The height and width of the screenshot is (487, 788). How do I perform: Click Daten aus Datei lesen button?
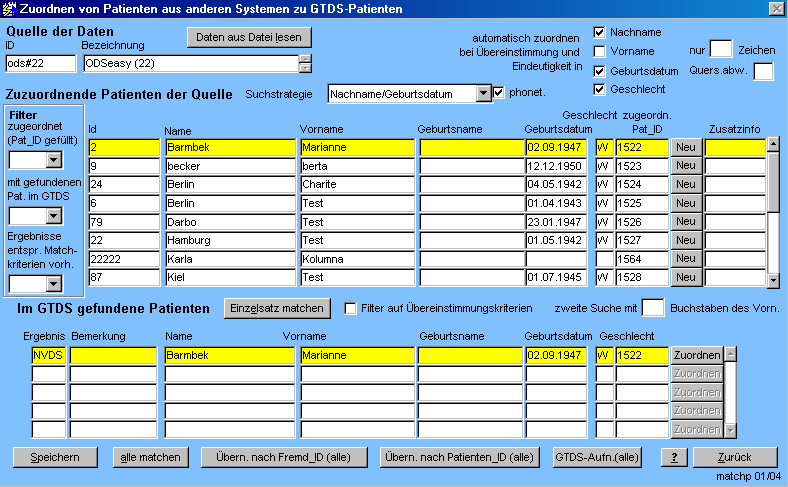pyautogui.click(x=249, y=37)
